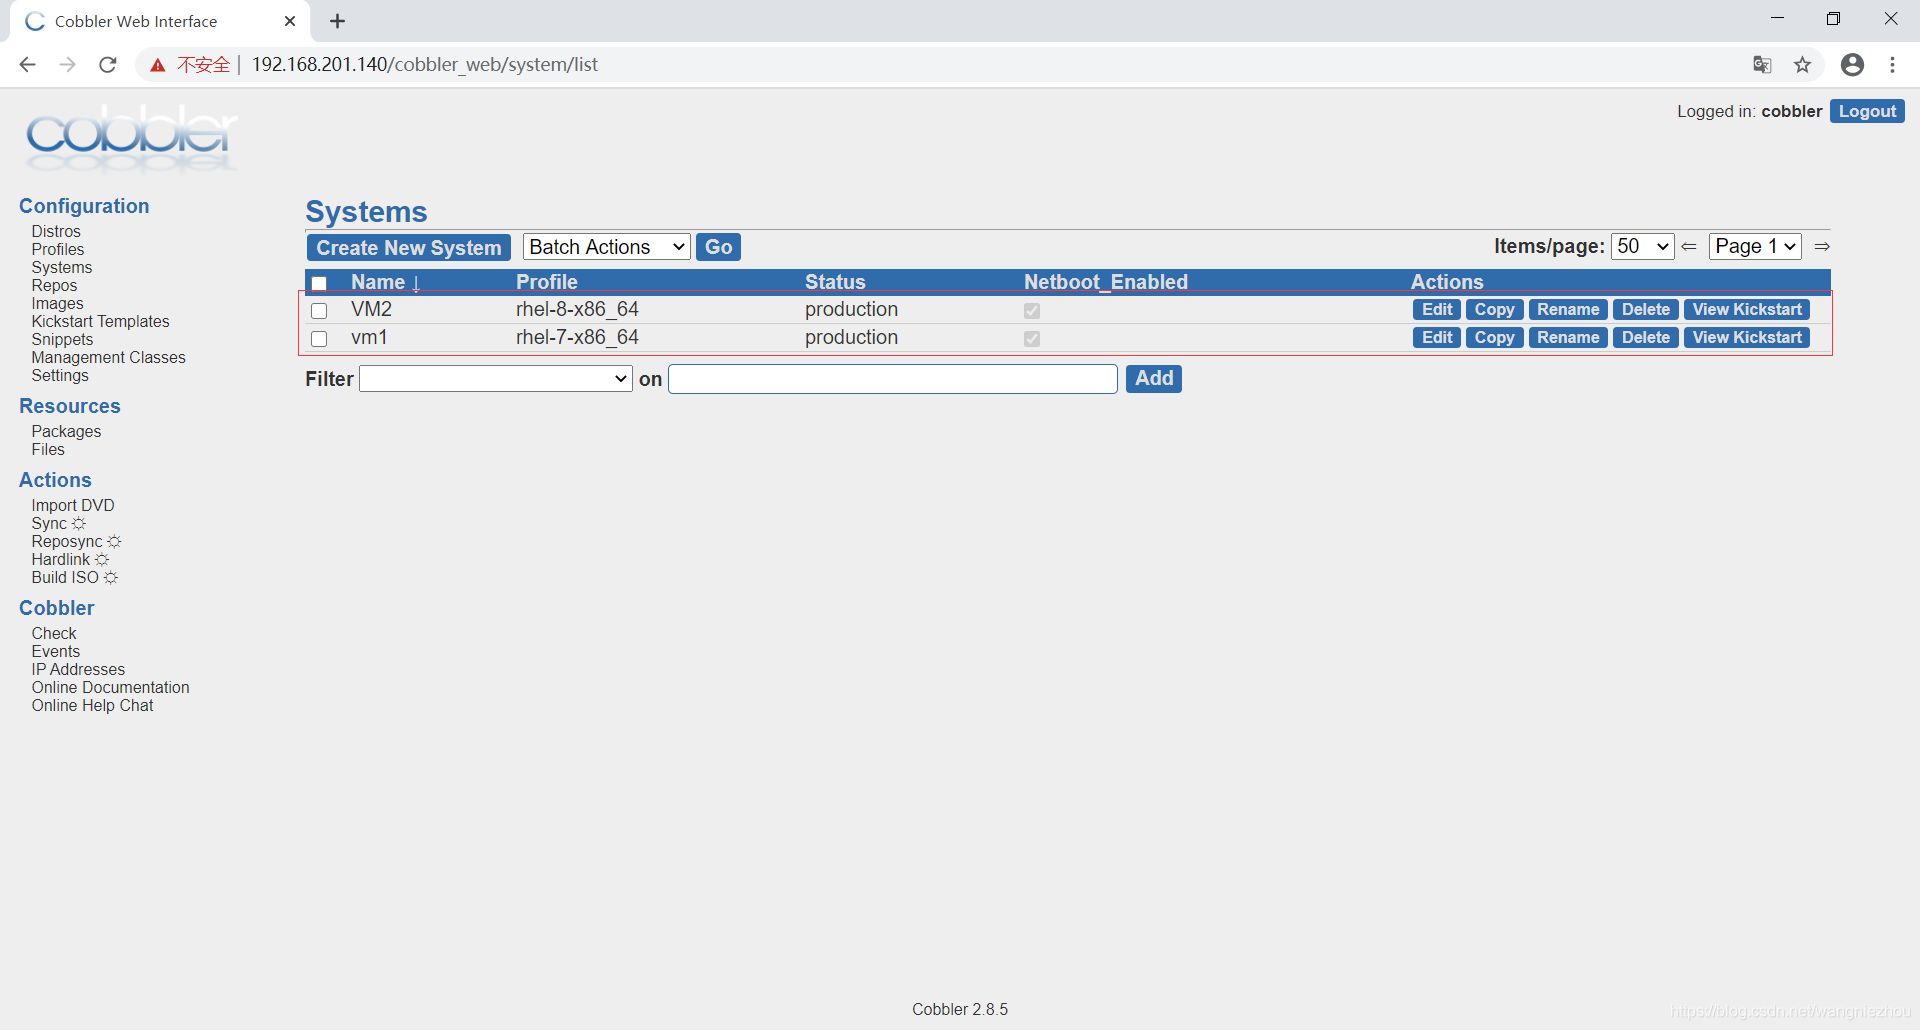Click Build ISO action
This screenshot has width=1920, height=1030.
point(74,577)
